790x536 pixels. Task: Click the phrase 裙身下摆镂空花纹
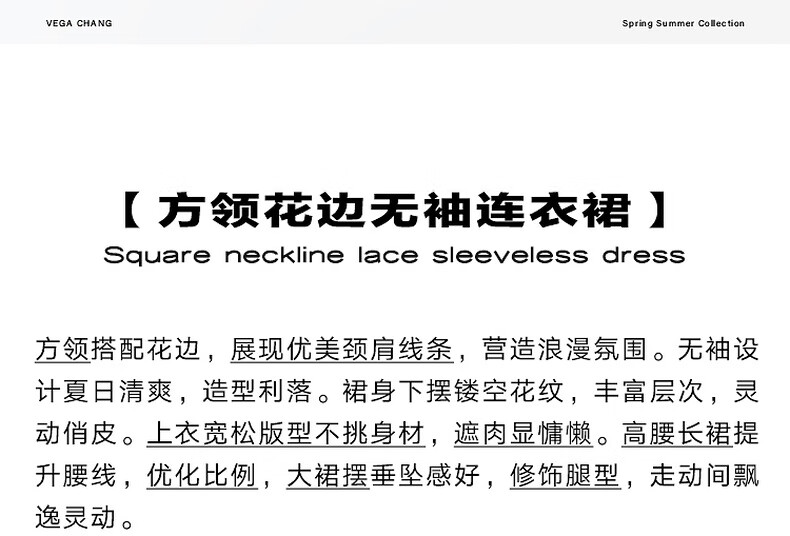[453, 391]
